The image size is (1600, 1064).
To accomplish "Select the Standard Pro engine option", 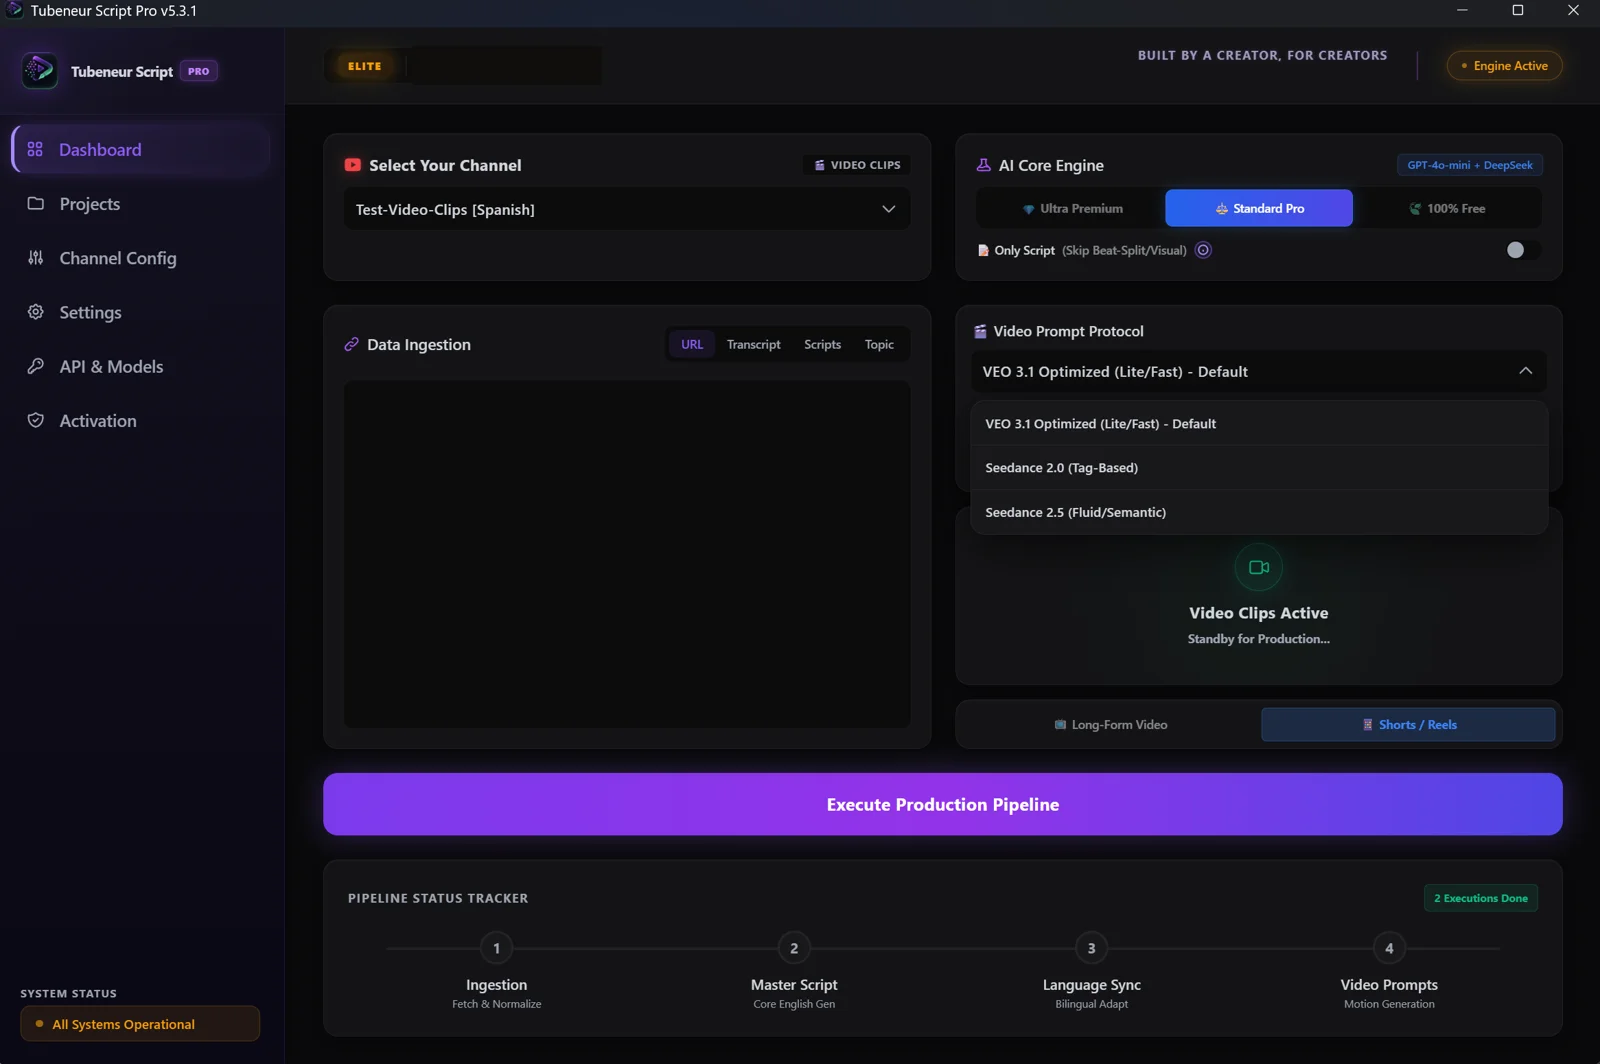I will point(1259,208).
